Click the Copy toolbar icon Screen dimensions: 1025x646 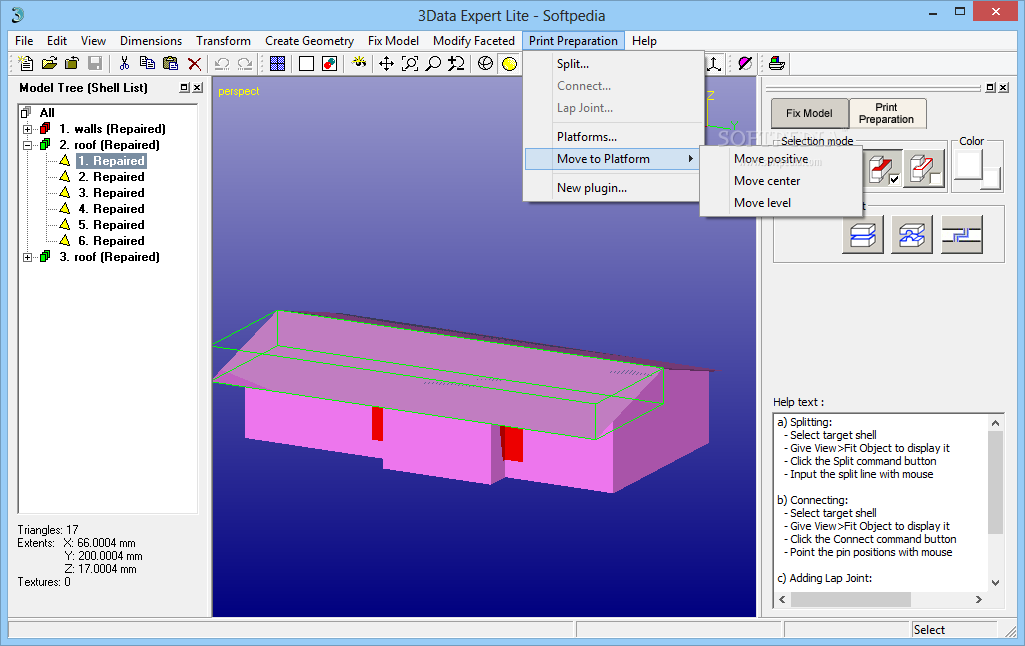click(x=148, y=63)
